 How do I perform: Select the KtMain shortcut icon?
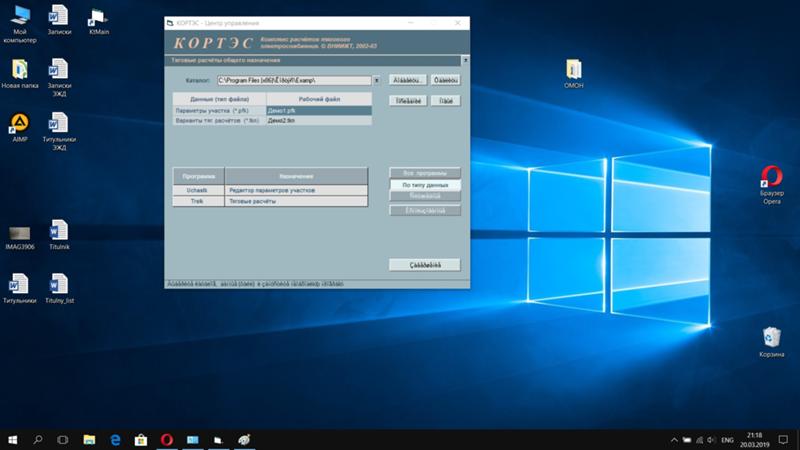pyautogui.click(x=98, y=21)
